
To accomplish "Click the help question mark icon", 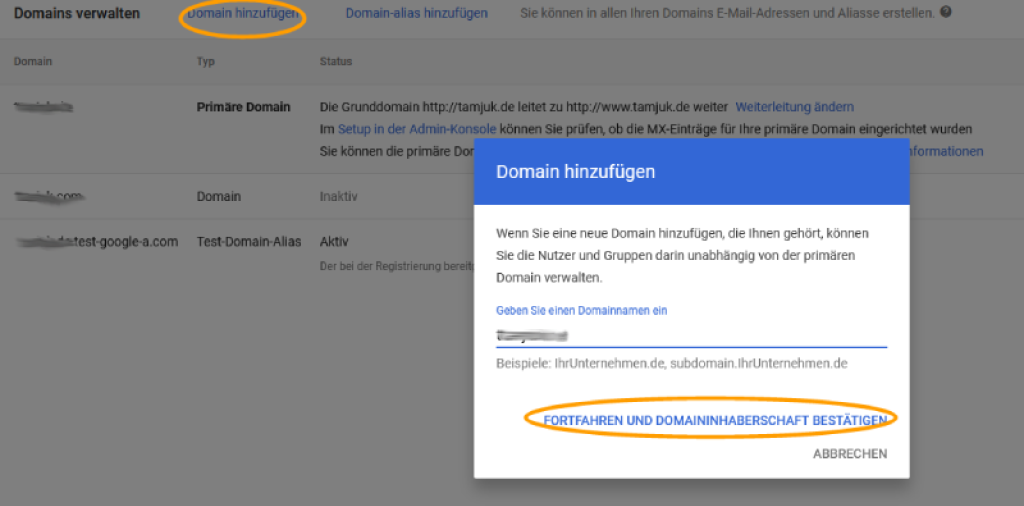I will click(945, 12).
